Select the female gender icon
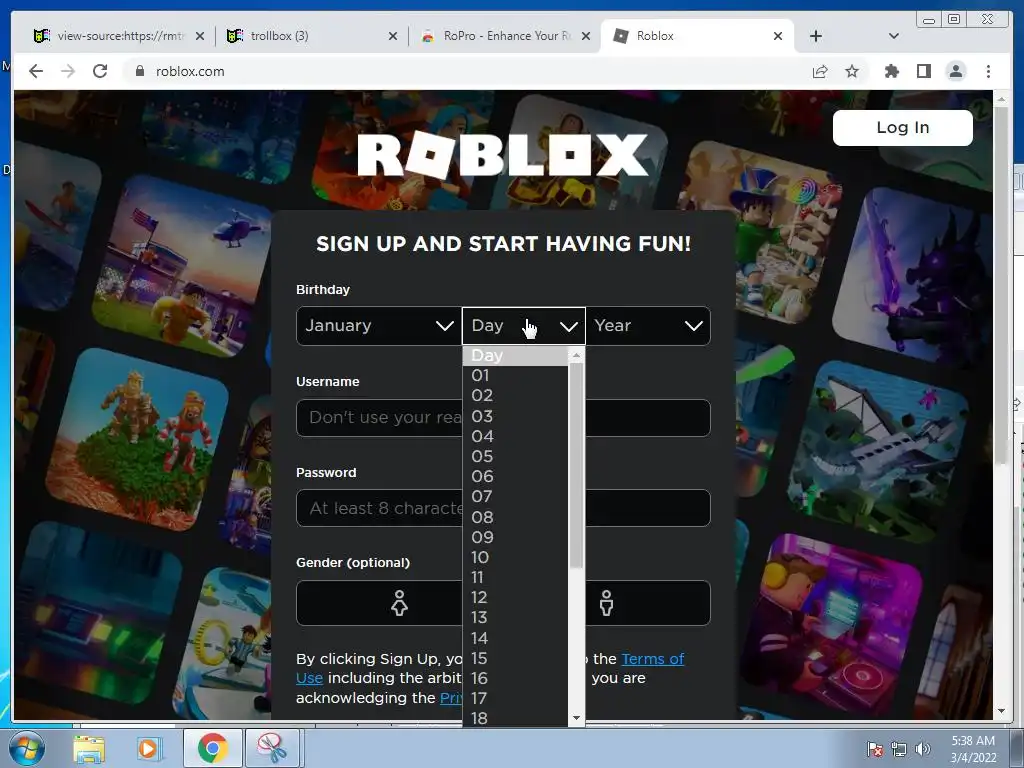 click(399, 603)
